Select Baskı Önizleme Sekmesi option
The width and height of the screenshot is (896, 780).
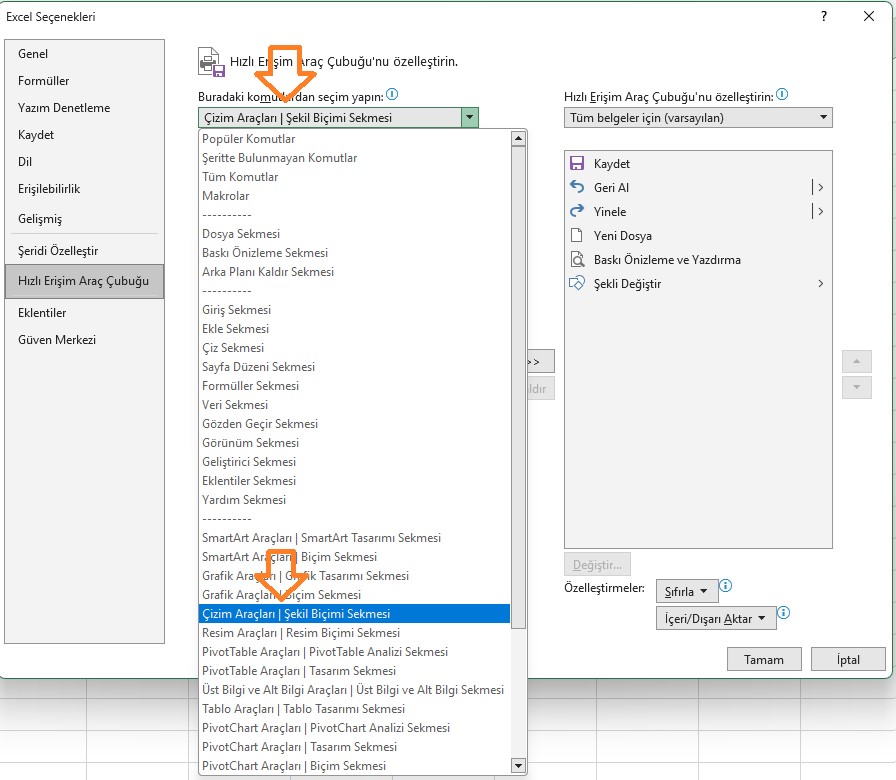pos(354,253)
